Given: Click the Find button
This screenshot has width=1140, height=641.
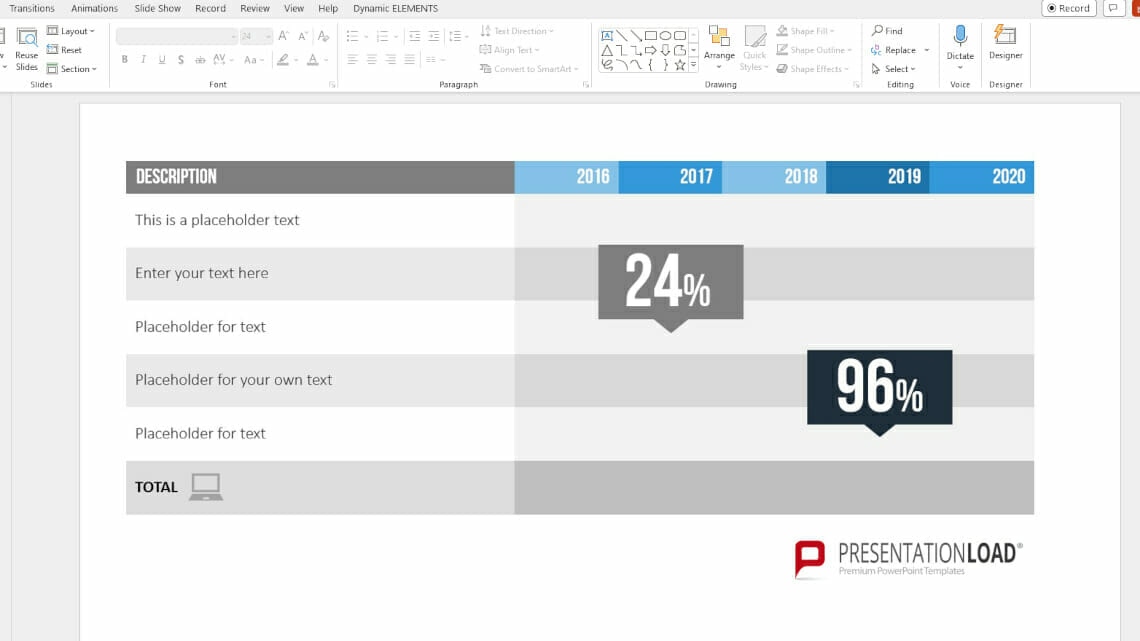Looking at the screenshot, I should (887, 31).
